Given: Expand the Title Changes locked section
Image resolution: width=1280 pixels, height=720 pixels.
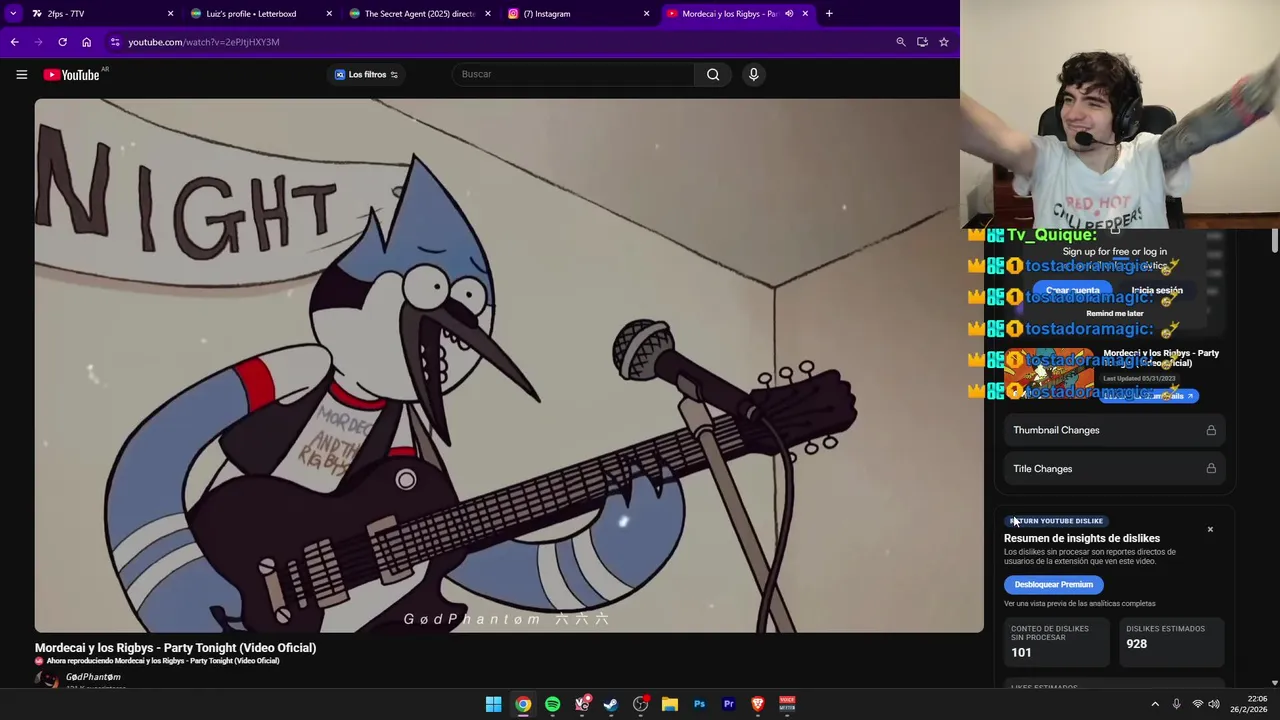Looking at the screenshot, I should click(x=1115, y=468).
